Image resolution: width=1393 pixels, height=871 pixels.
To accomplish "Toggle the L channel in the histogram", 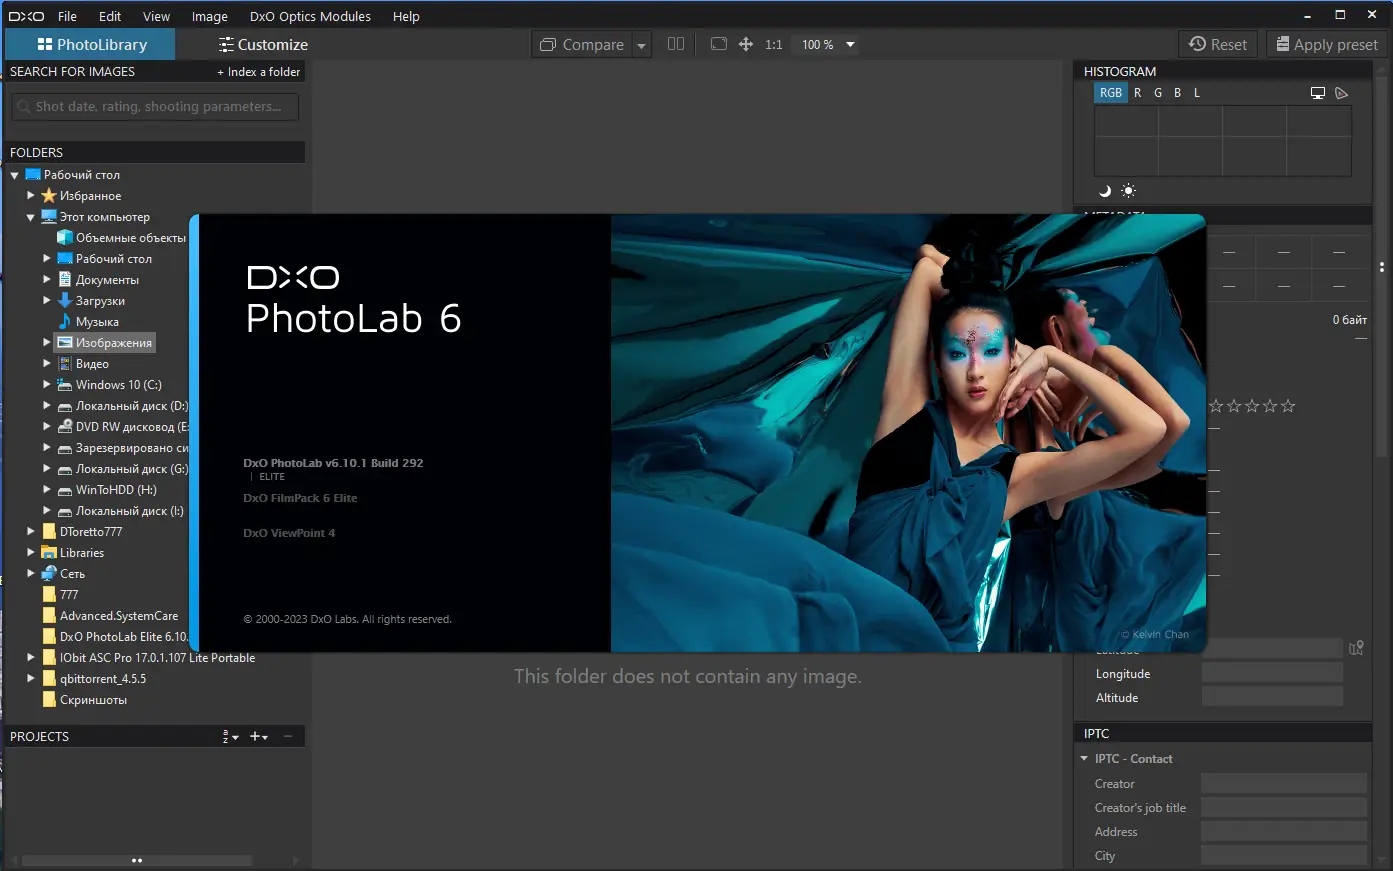I will (1196, 93).
